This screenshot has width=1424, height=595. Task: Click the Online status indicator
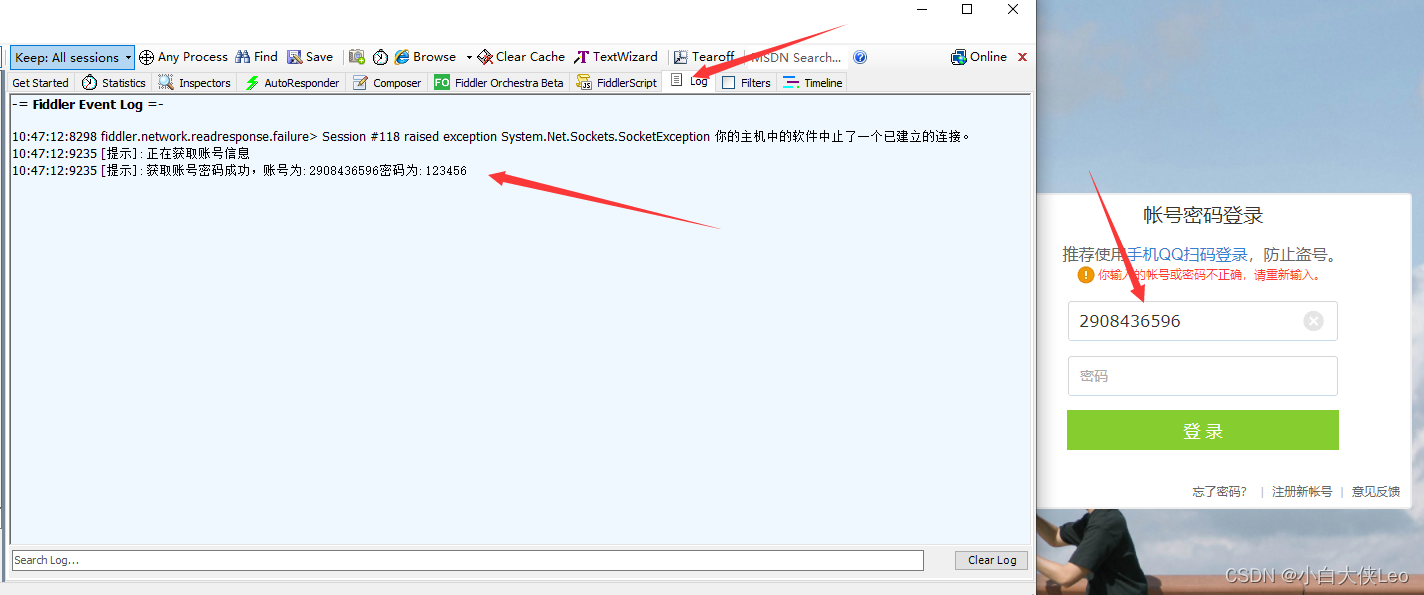point(979,57)
